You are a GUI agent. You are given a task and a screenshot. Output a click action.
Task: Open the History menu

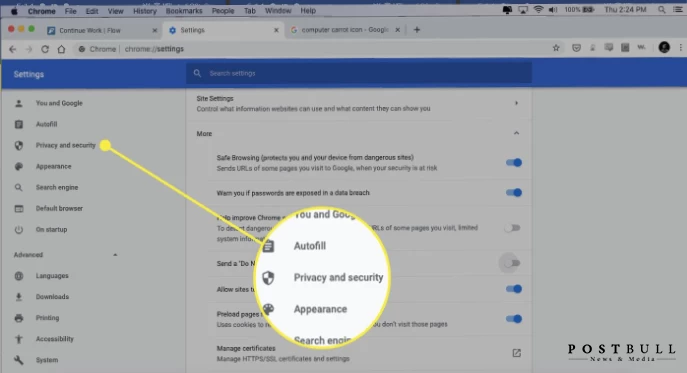click(145, 11)
